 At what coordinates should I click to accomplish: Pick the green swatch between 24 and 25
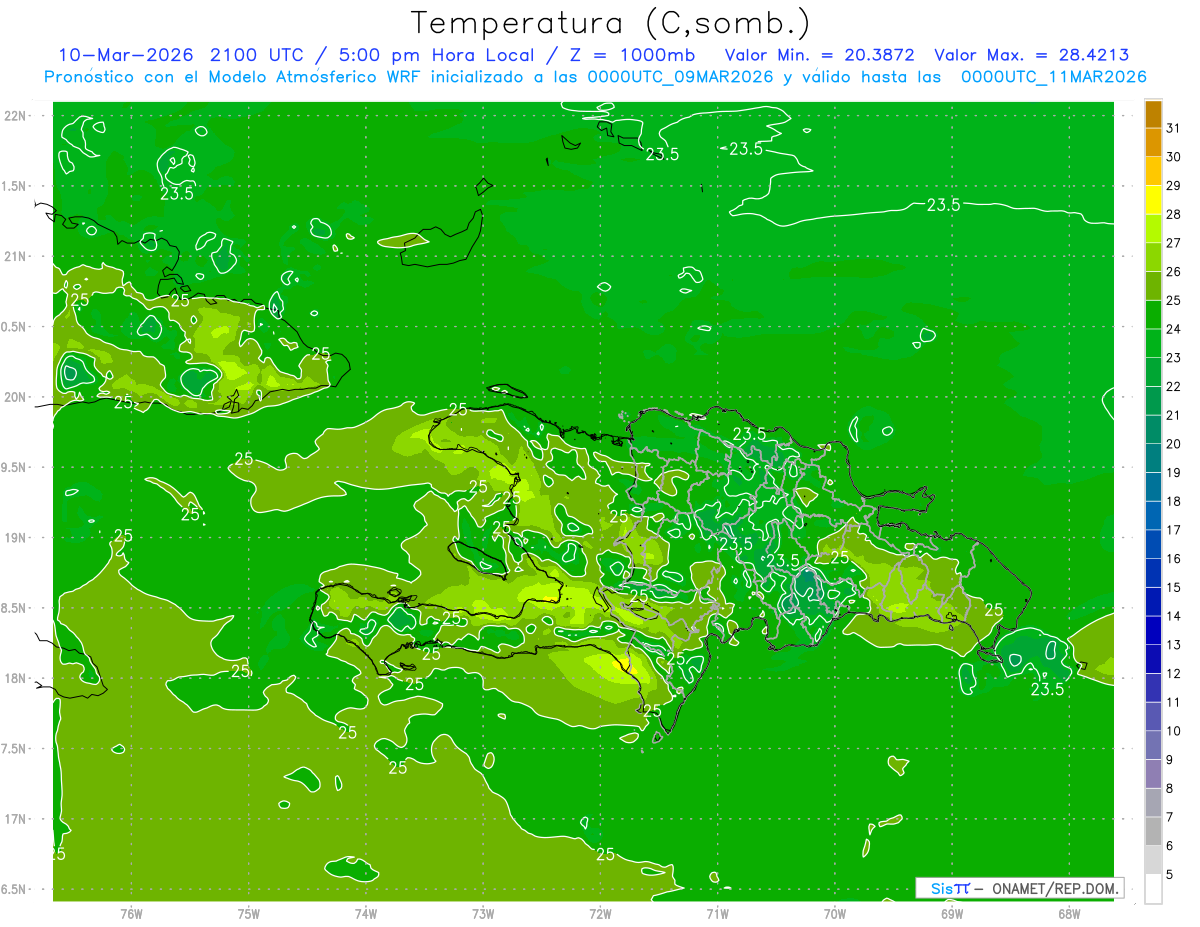[1153, 315]
